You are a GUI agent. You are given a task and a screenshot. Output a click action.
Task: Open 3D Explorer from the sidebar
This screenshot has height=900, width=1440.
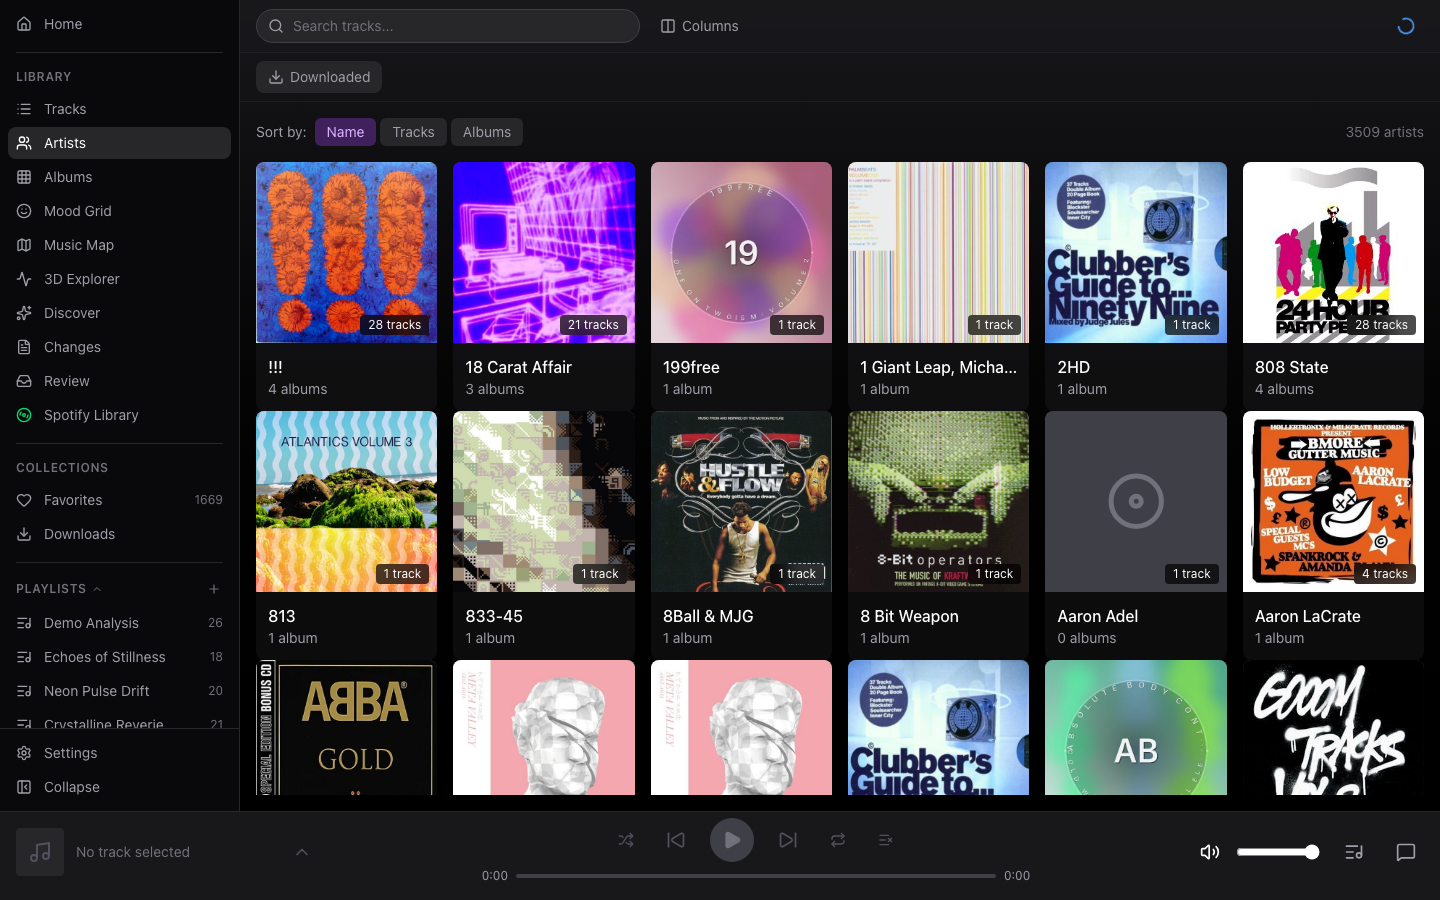pos(82,279)
